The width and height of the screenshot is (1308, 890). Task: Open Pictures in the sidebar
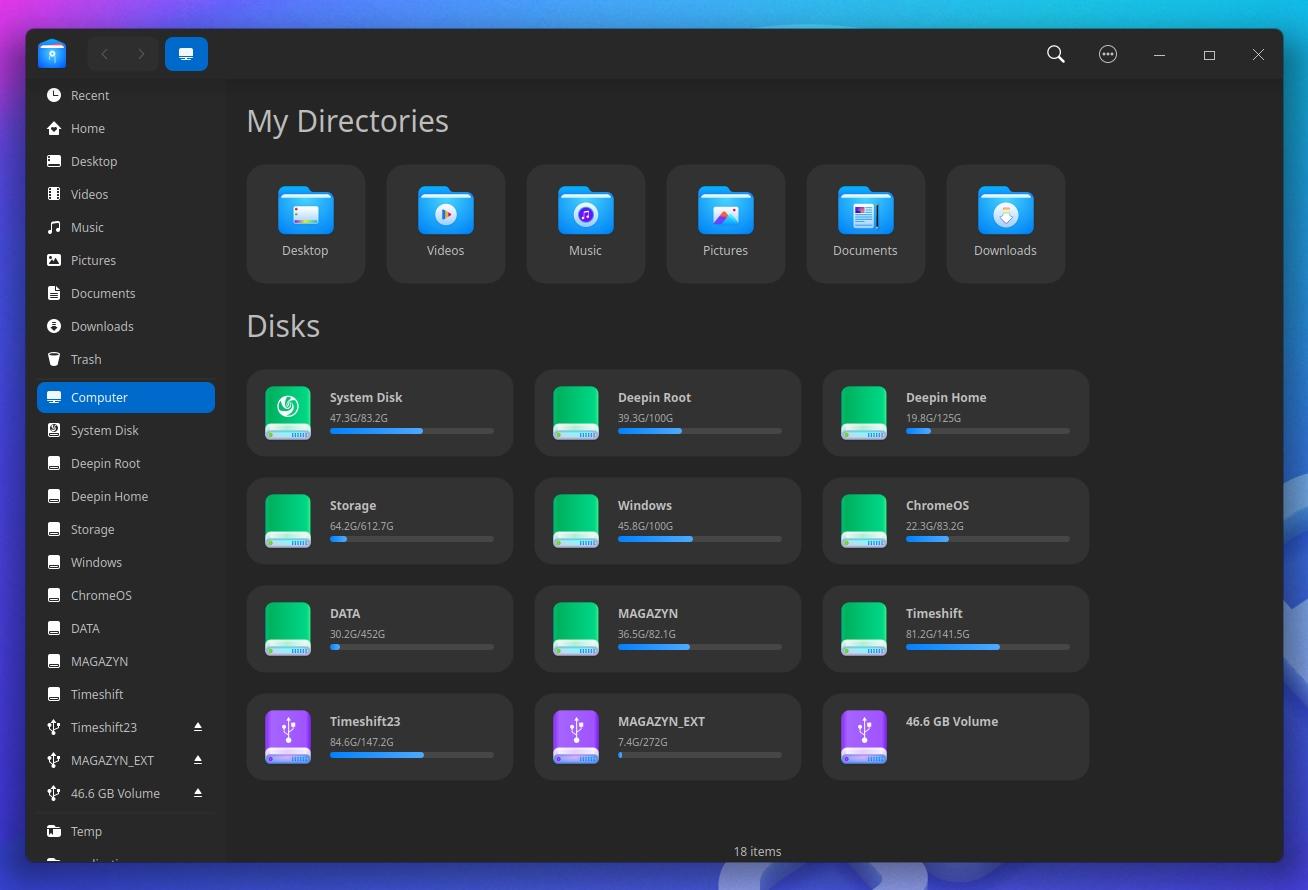(x=126, y=260)
